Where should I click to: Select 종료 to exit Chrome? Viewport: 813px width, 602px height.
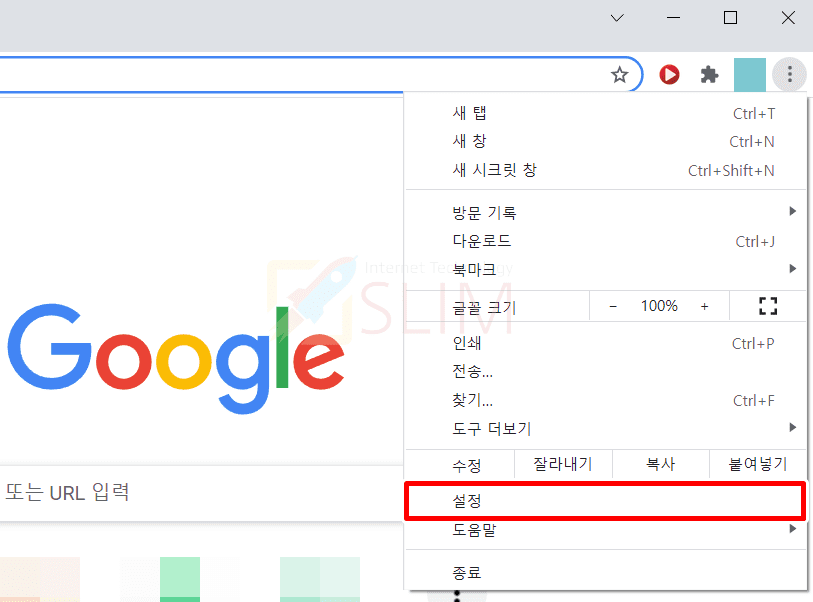pos(606,572)
